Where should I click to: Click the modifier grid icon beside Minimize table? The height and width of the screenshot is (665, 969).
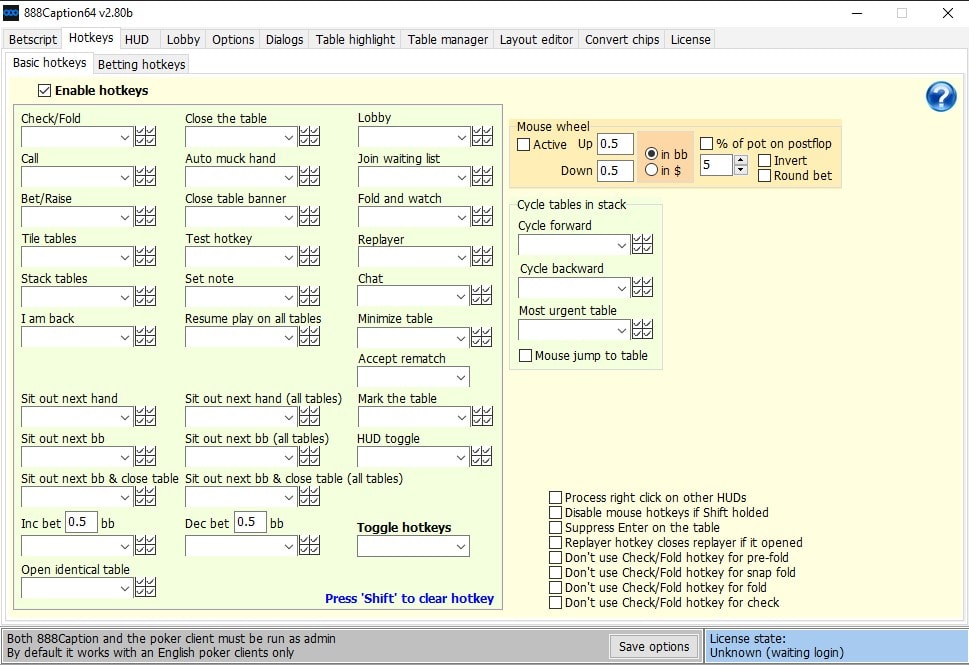[481, 337]
